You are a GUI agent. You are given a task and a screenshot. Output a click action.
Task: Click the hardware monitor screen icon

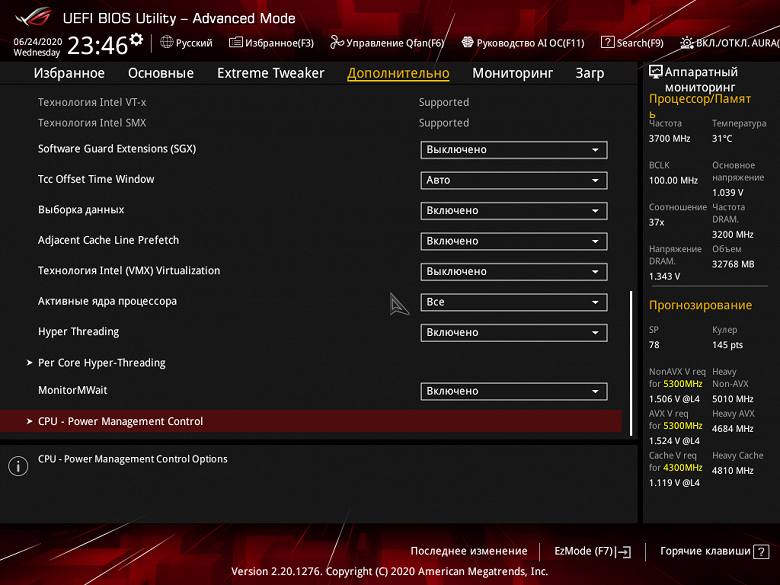656,72
